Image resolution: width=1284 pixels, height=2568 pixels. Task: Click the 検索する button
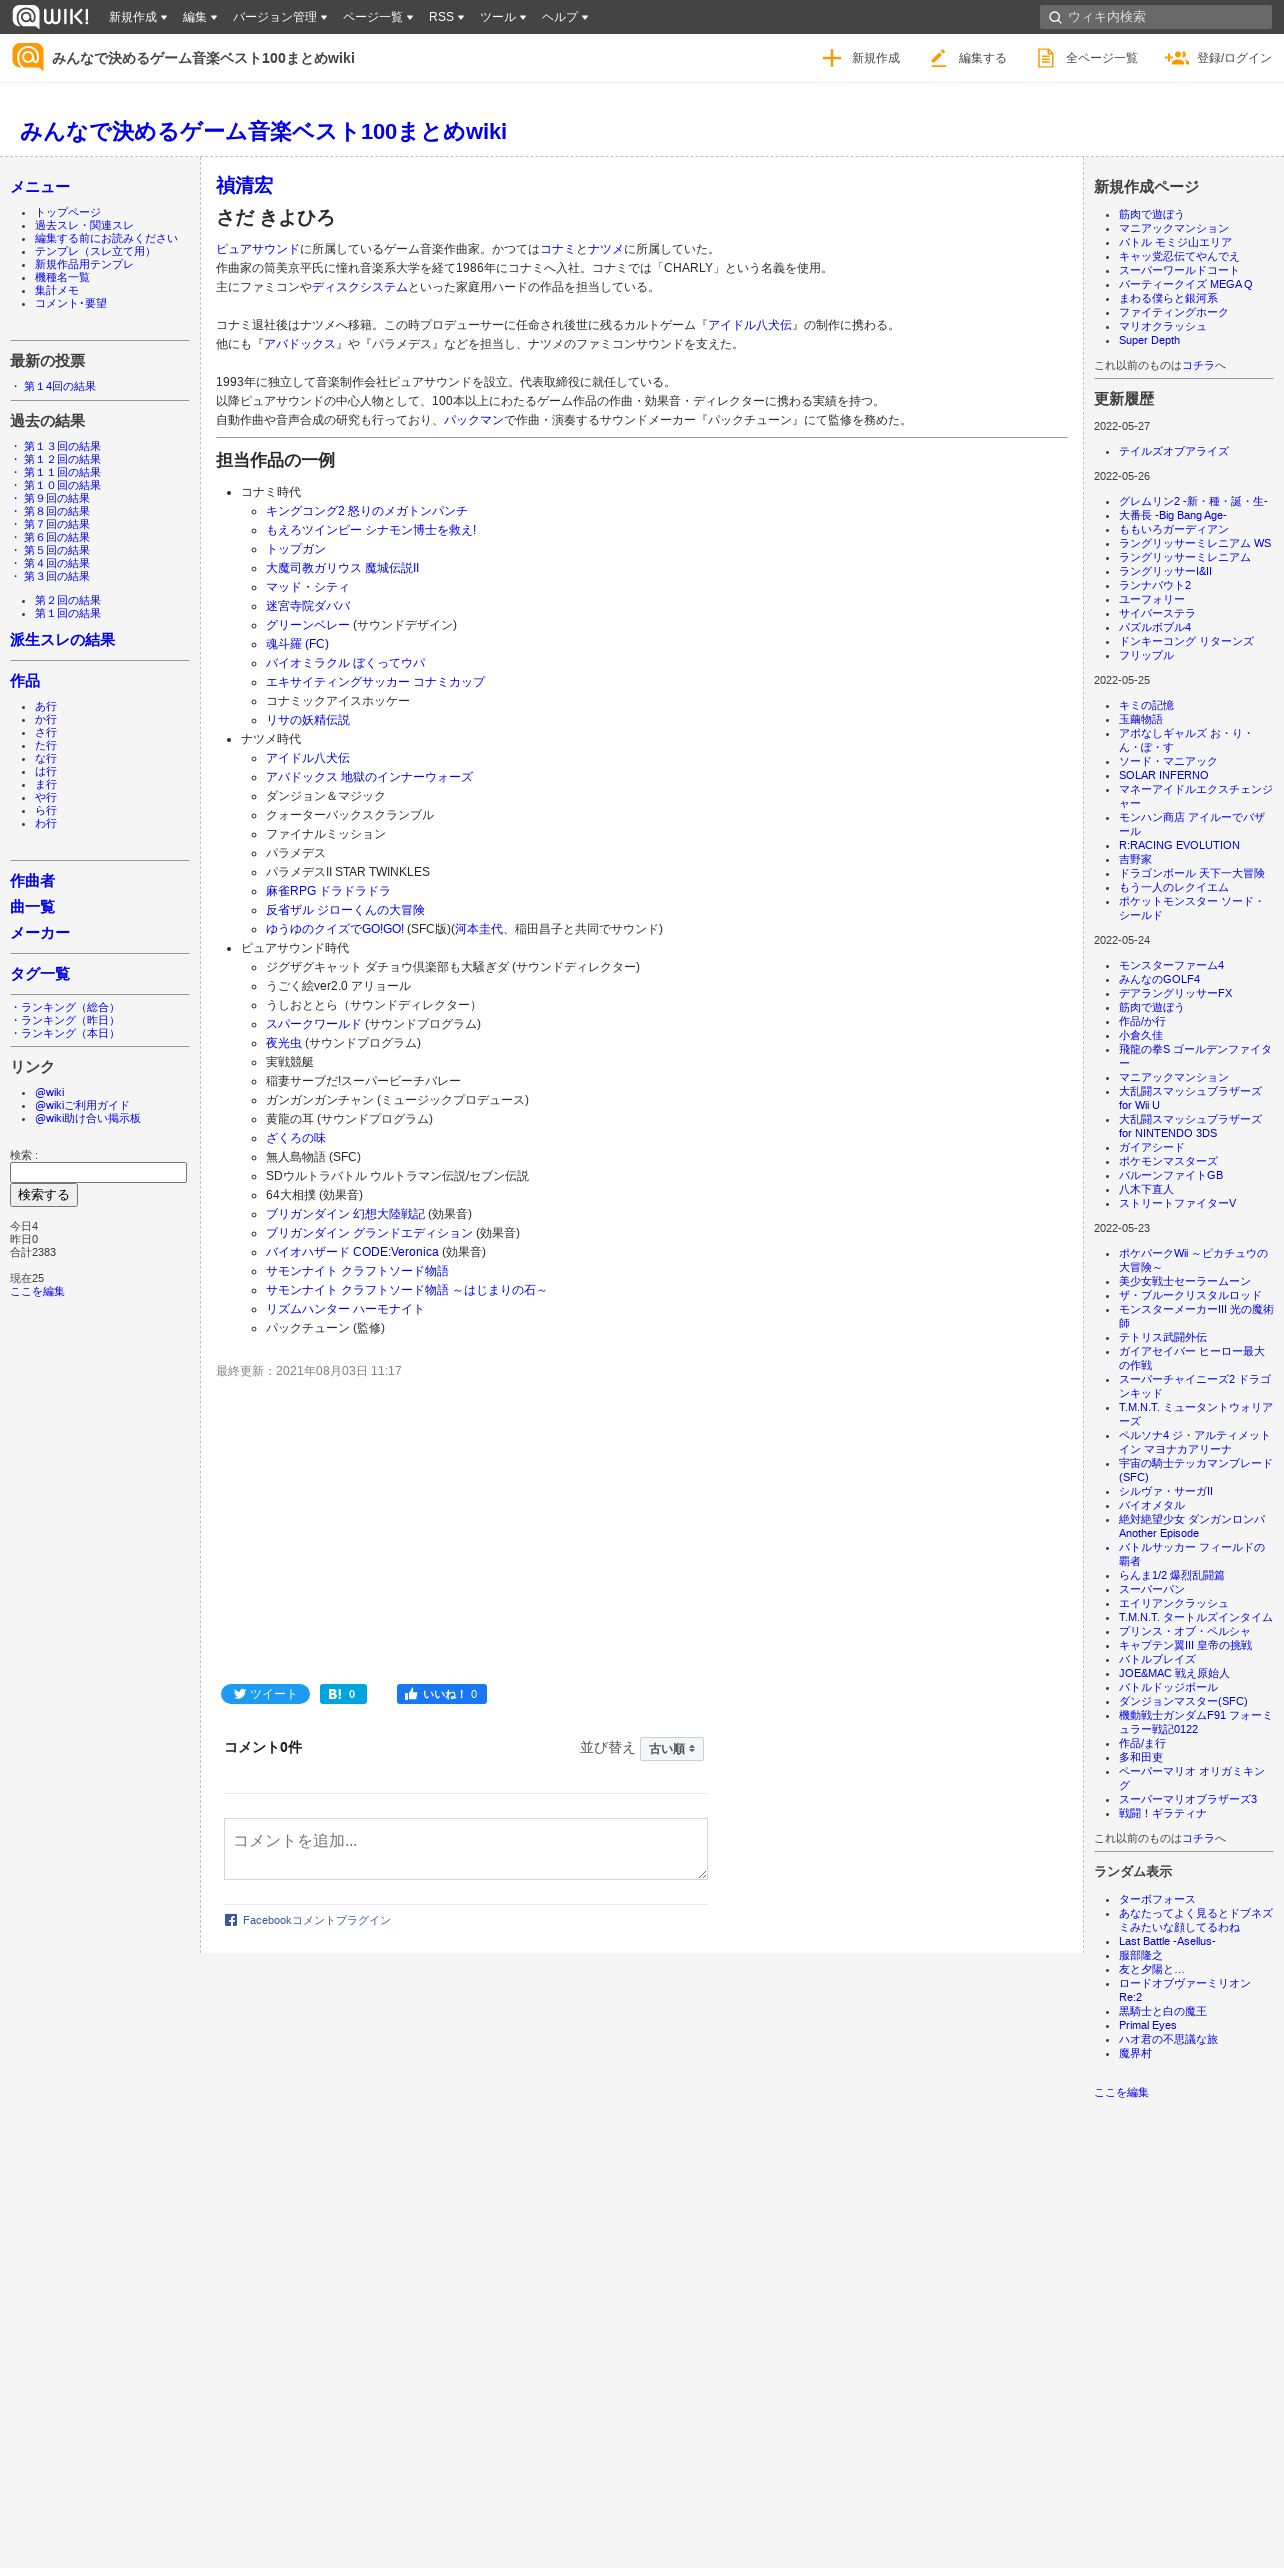44,1195
